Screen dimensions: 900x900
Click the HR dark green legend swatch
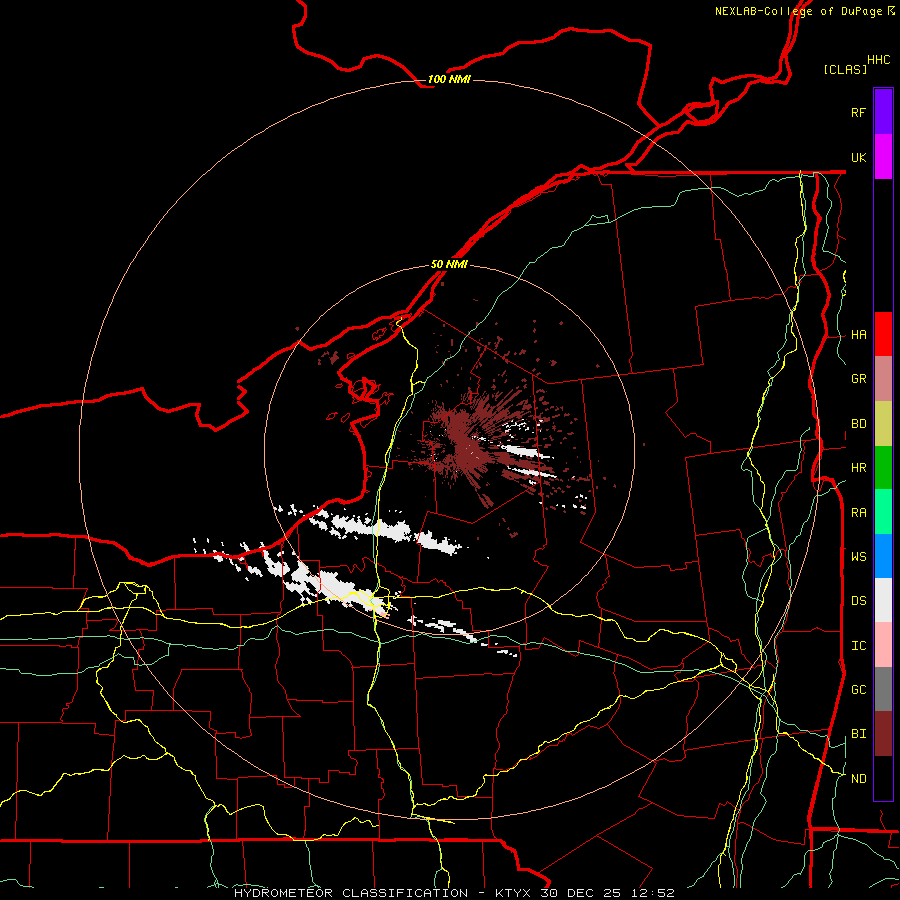click(883, 468)
